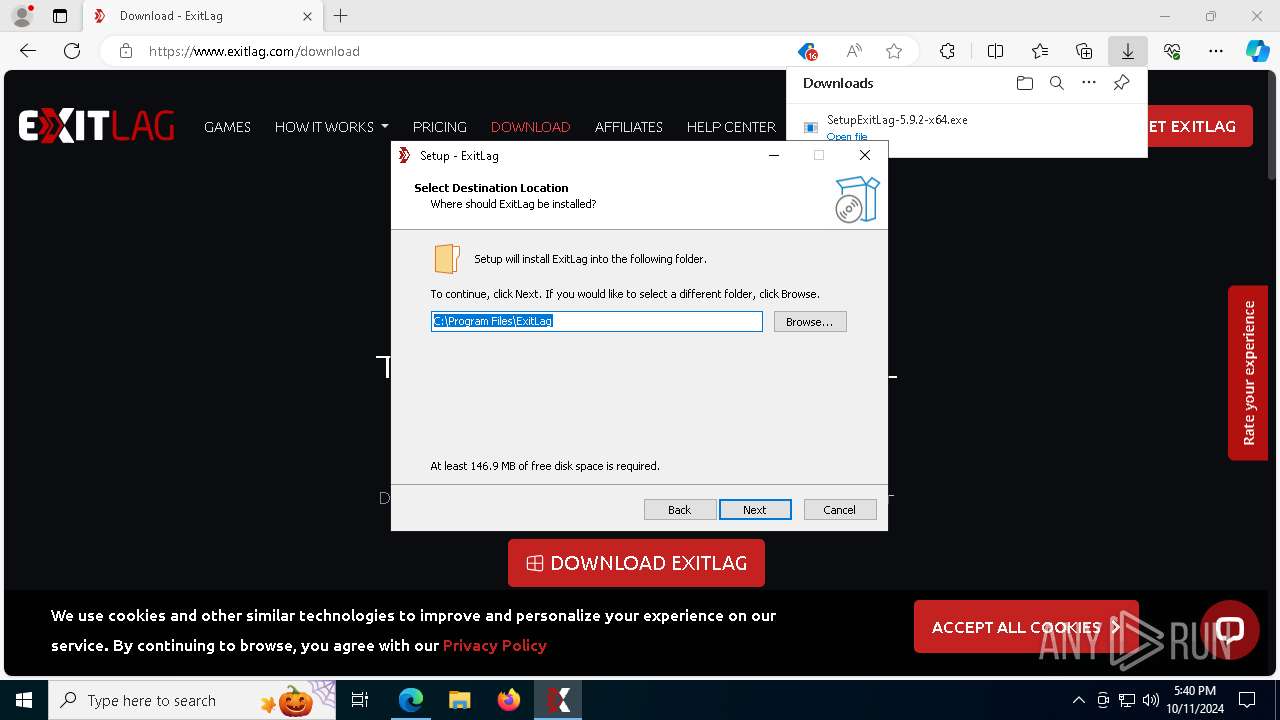The width and height of the screenshot is (1280, 720).
Task: Accept all cookies
Action: pyautogui.click(x=1025, y=627)
